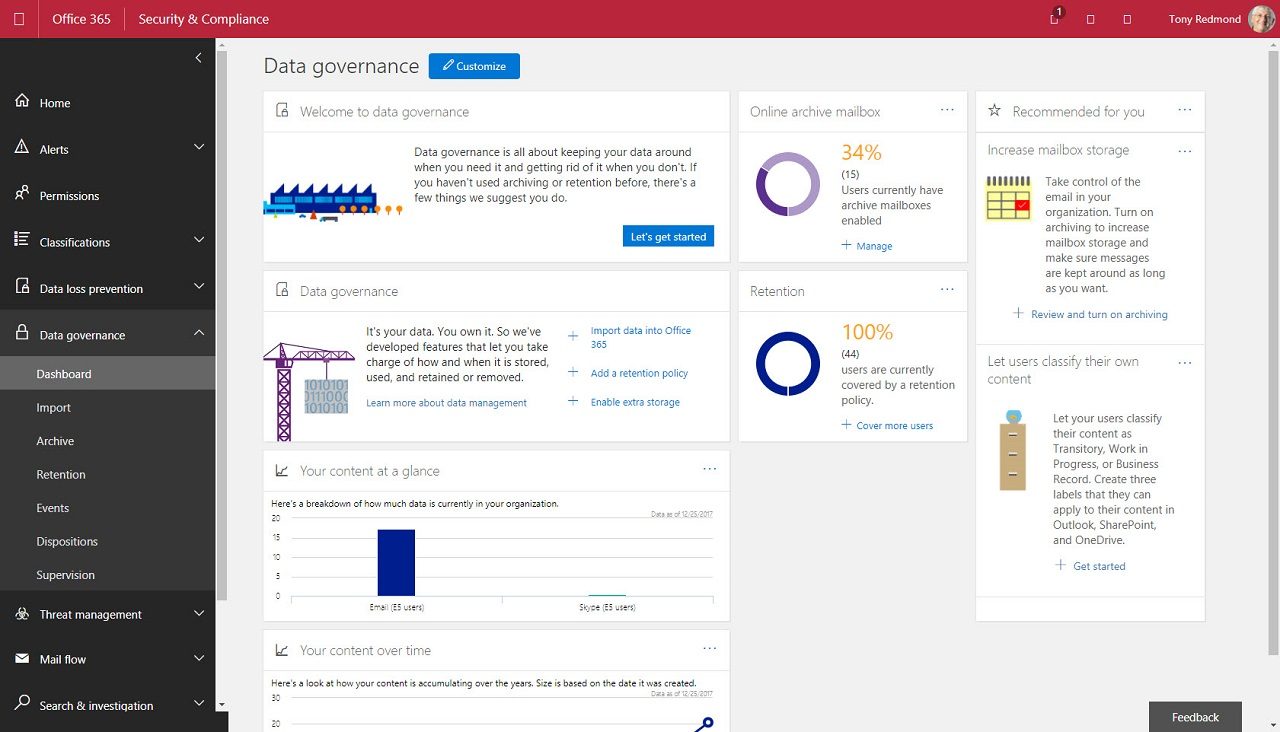The image size is (1280, 732).
Task: Click Your content over time chart icon
Action: (282, 650)
